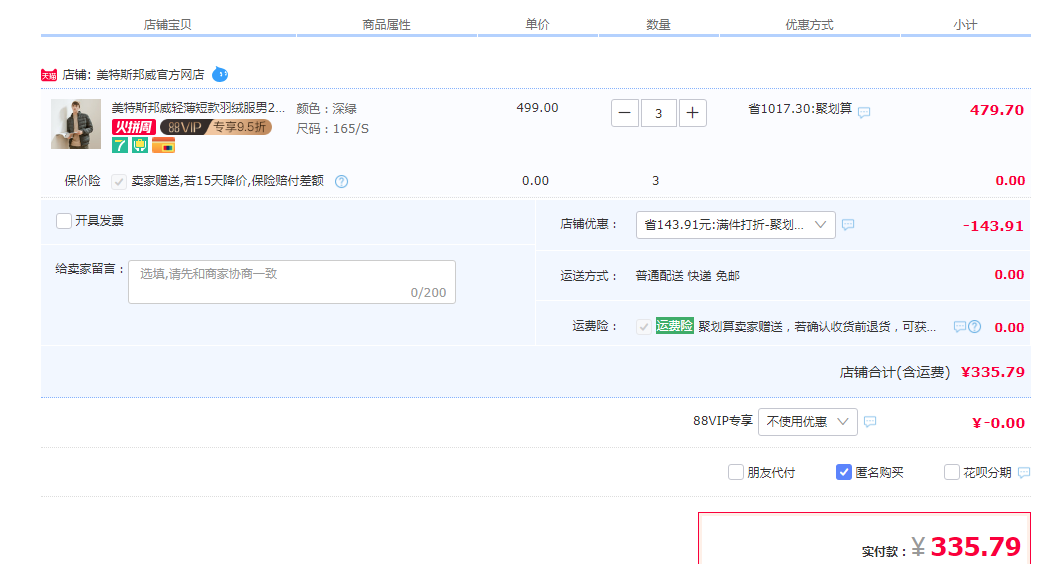Click the green 7-day return service icon
The image size is (1056, 564).
120,145
